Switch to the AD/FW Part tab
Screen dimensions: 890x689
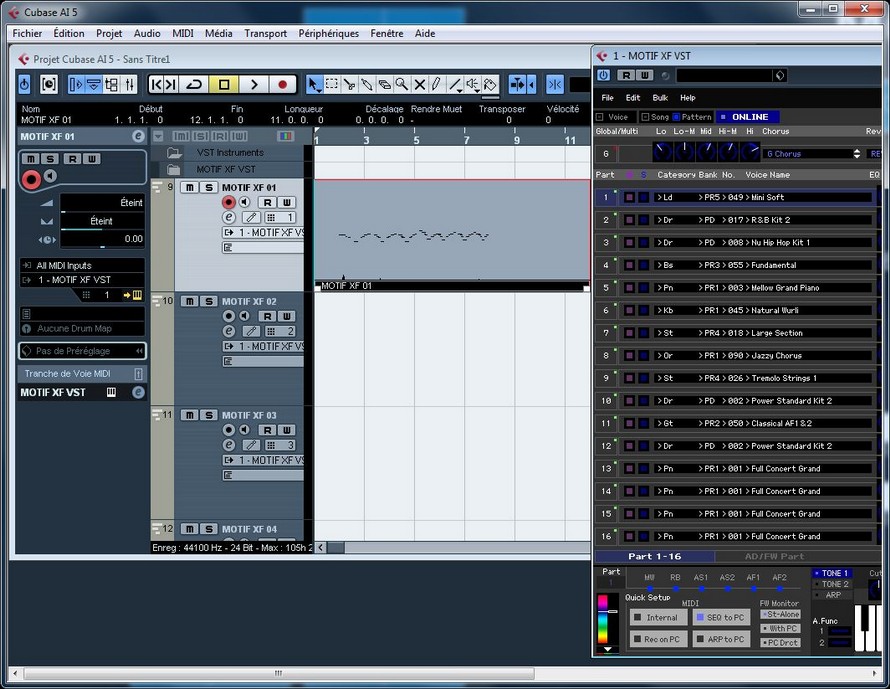pos(773,556)
